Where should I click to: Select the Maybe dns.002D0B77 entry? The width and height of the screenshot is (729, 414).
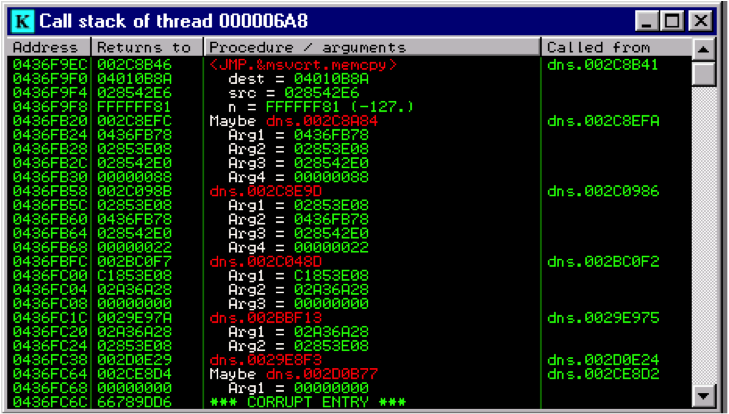(x=294, y=374)
